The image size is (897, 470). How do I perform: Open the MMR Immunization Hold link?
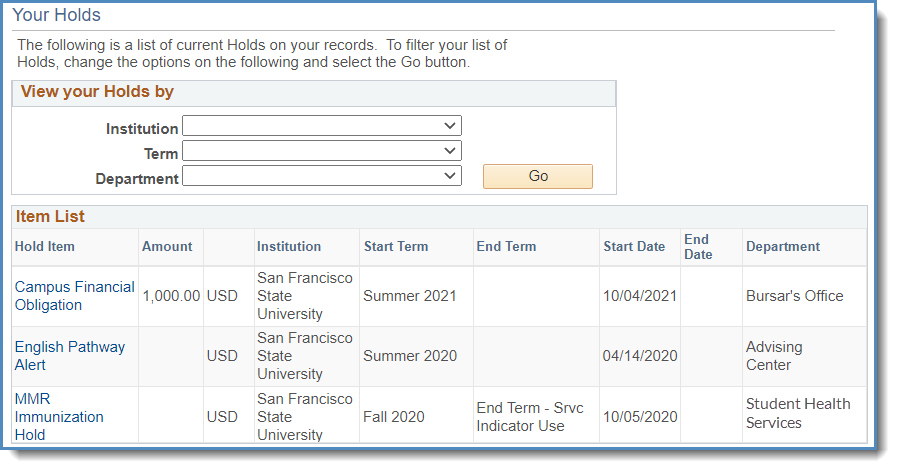click(59, 416)
